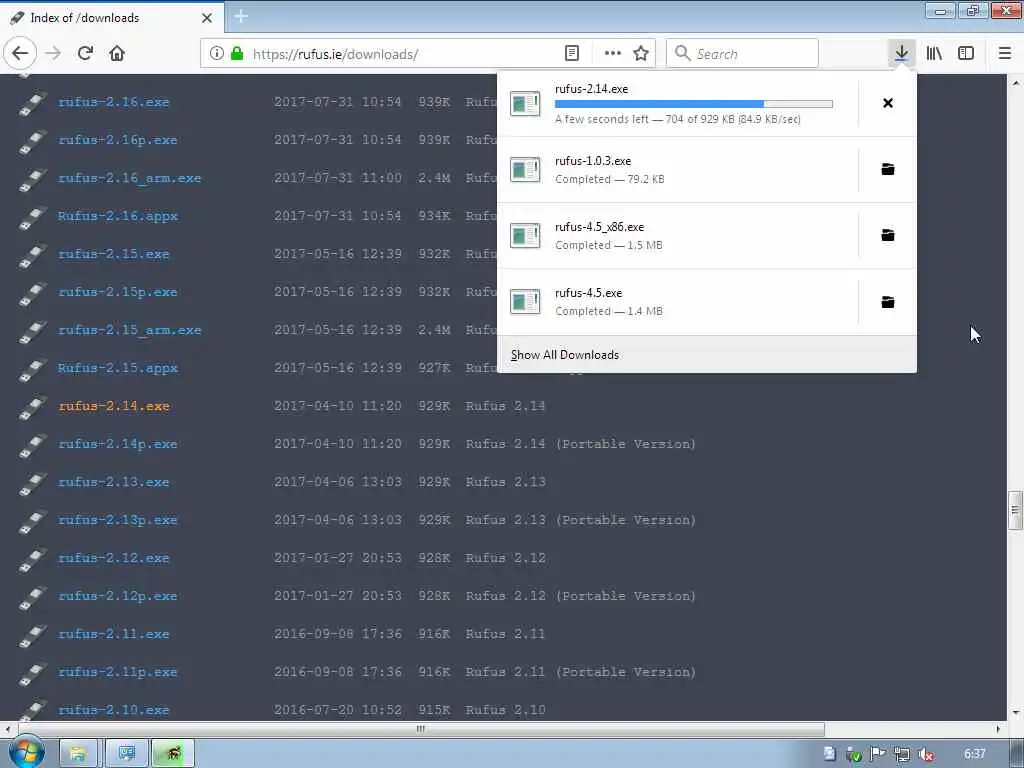Open rufus-2.13p.exe link

click(118, 520)
